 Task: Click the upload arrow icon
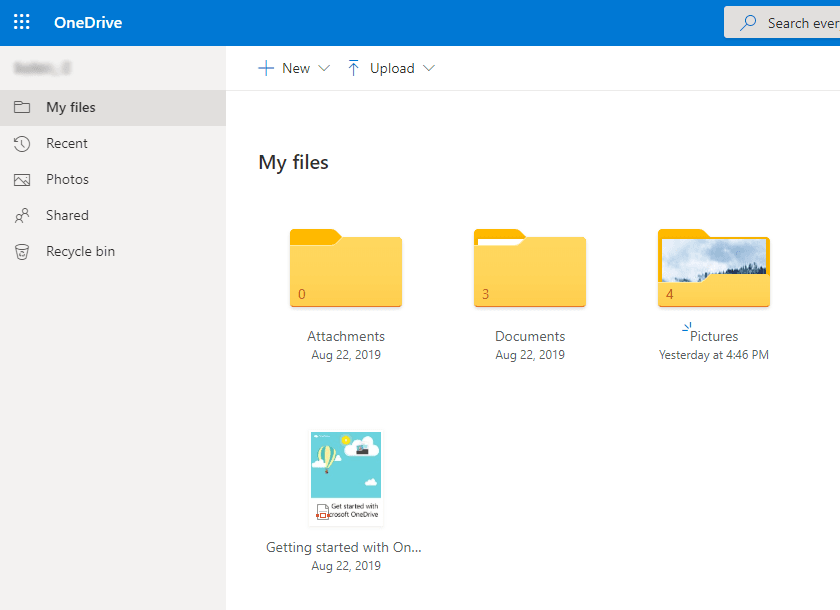tap(353, 68)
